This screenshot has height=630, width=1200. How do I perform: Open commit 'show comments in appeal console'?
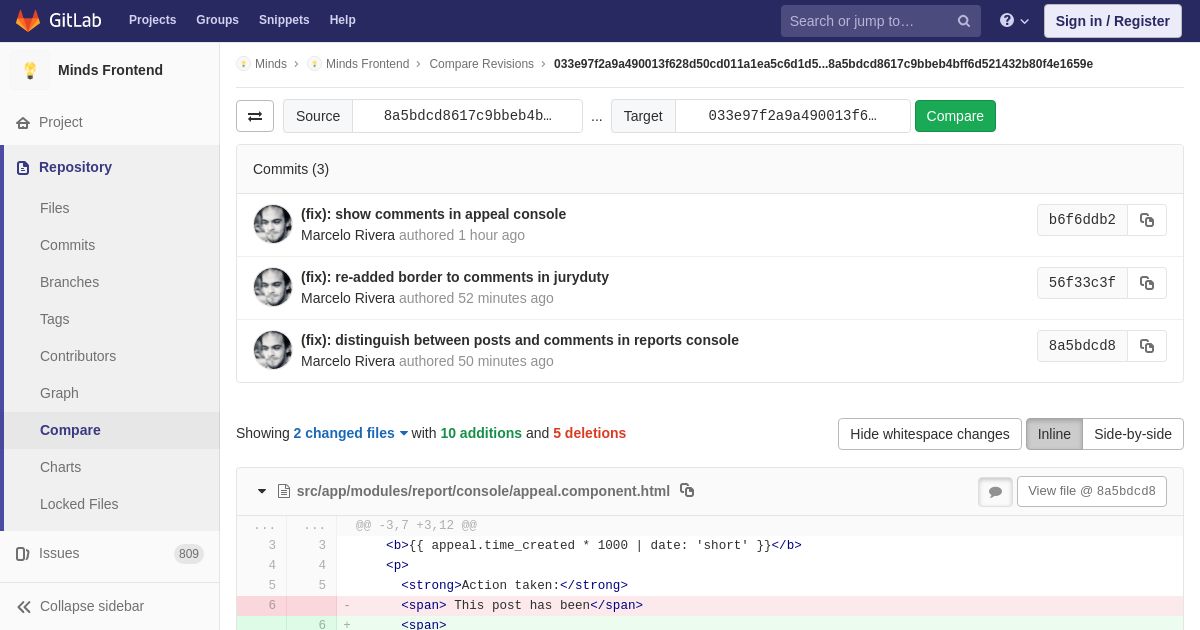pos(433,214)
